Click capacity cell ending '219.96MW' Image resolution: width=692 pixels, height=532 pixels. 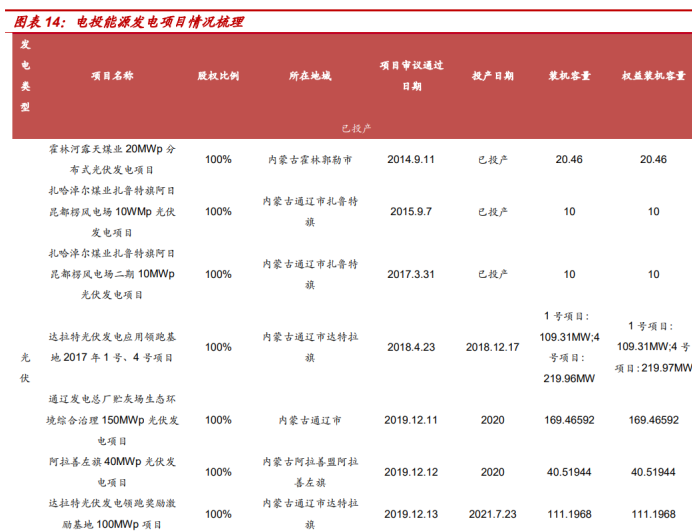pos(569,347)
